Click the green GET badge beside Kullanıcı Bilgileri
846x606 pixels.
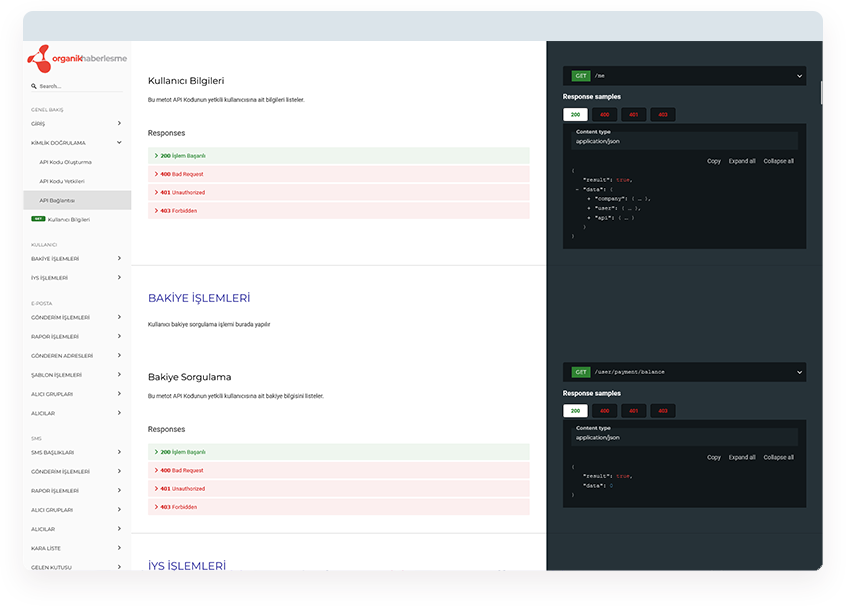click(x=38, y=219)
